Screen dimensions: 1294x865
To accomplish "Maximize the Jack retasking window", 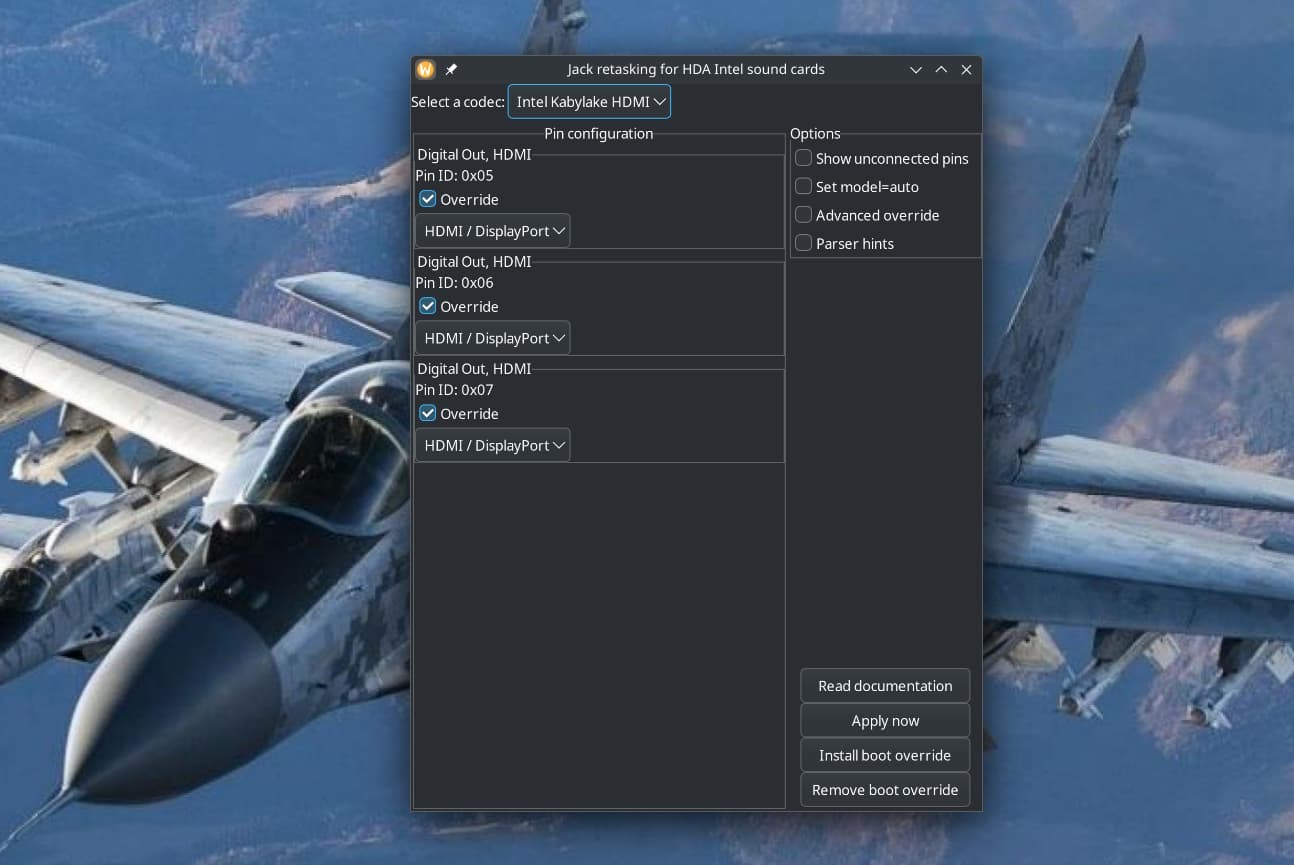I will 941,70.
